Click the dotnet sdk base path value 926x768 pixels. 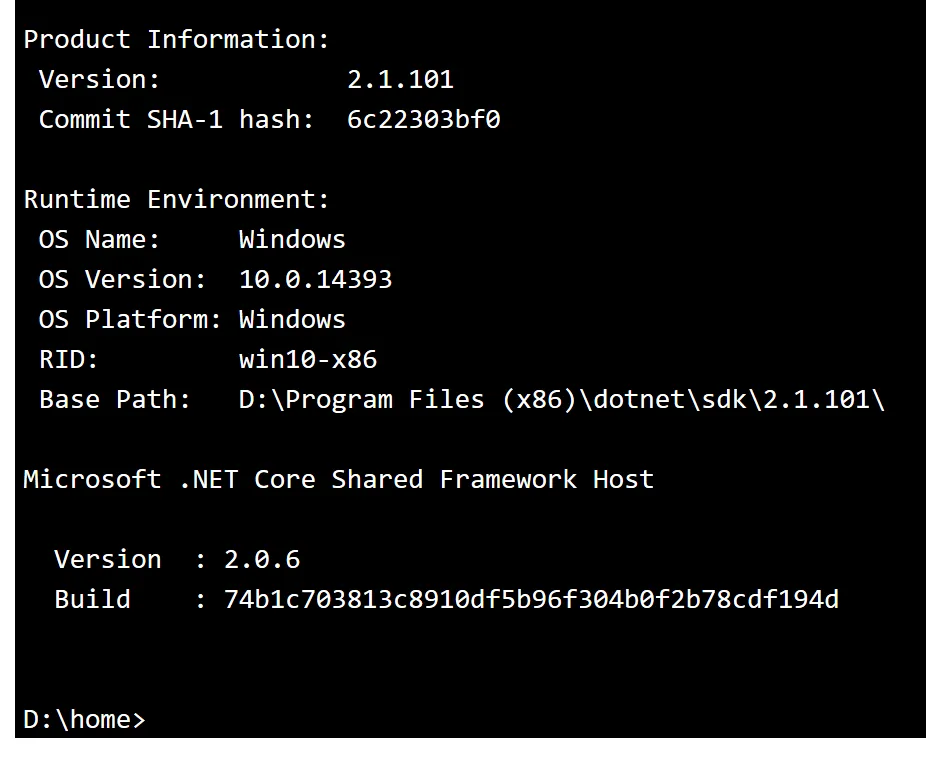[x=561, y=400]
